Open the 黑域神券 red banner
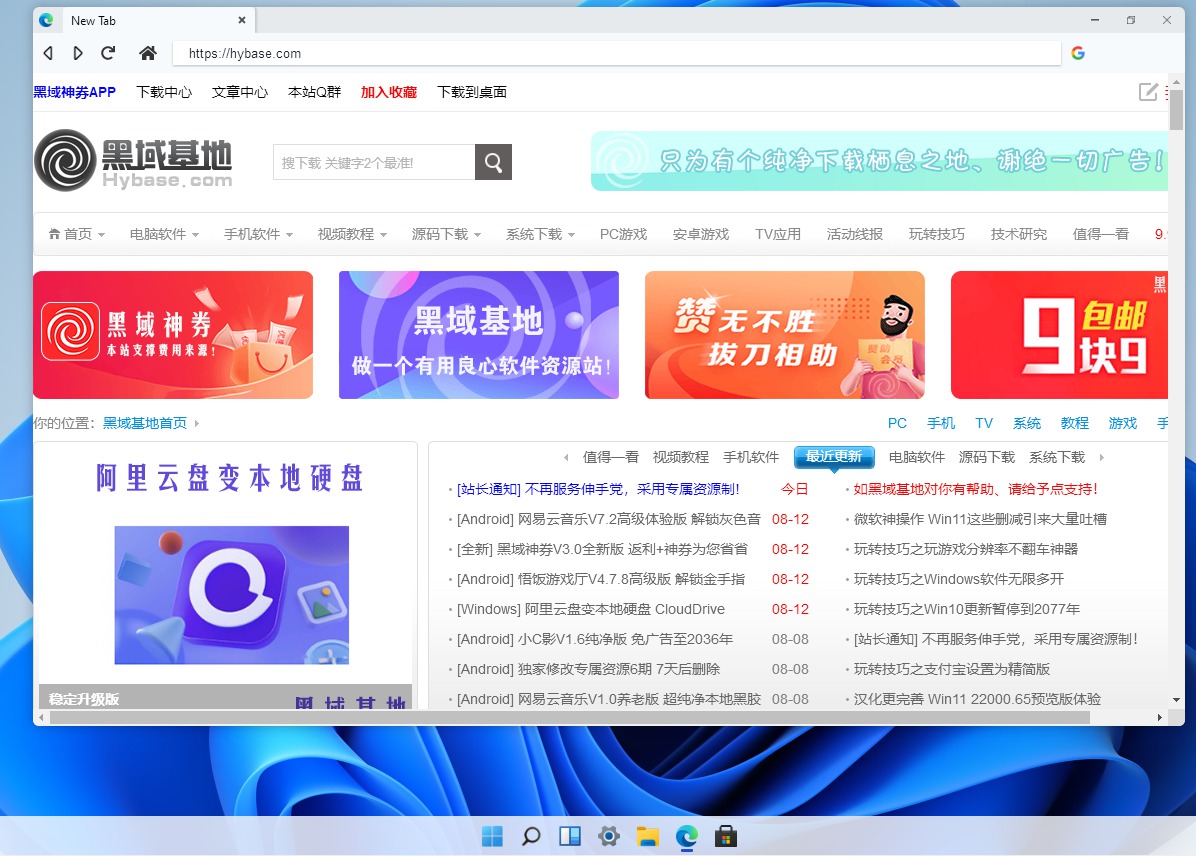 pyautogui.click(x=173, y=335)
